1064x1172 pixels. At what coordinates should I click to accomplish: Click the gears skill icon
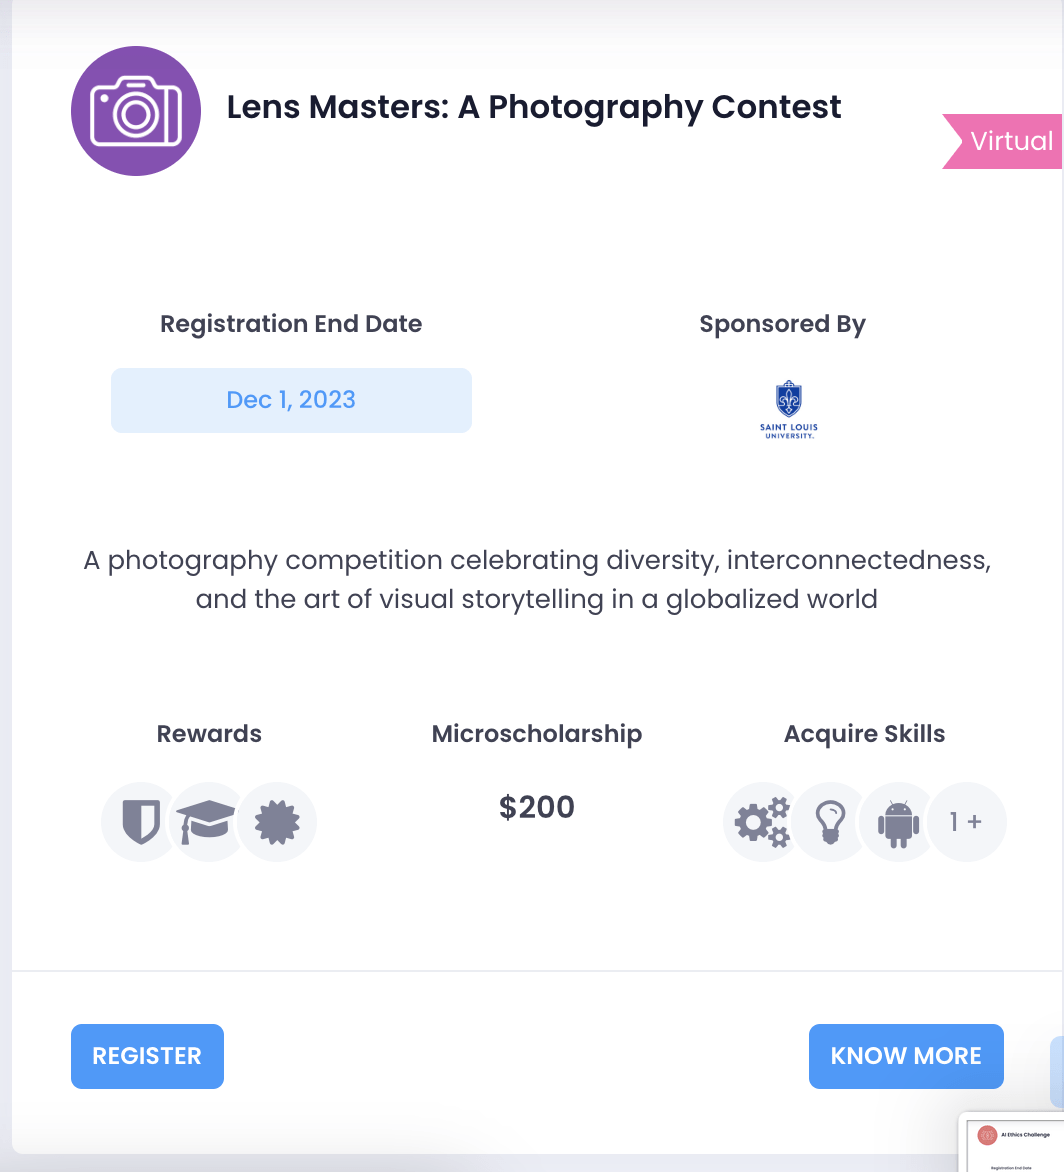coord(762,821)
